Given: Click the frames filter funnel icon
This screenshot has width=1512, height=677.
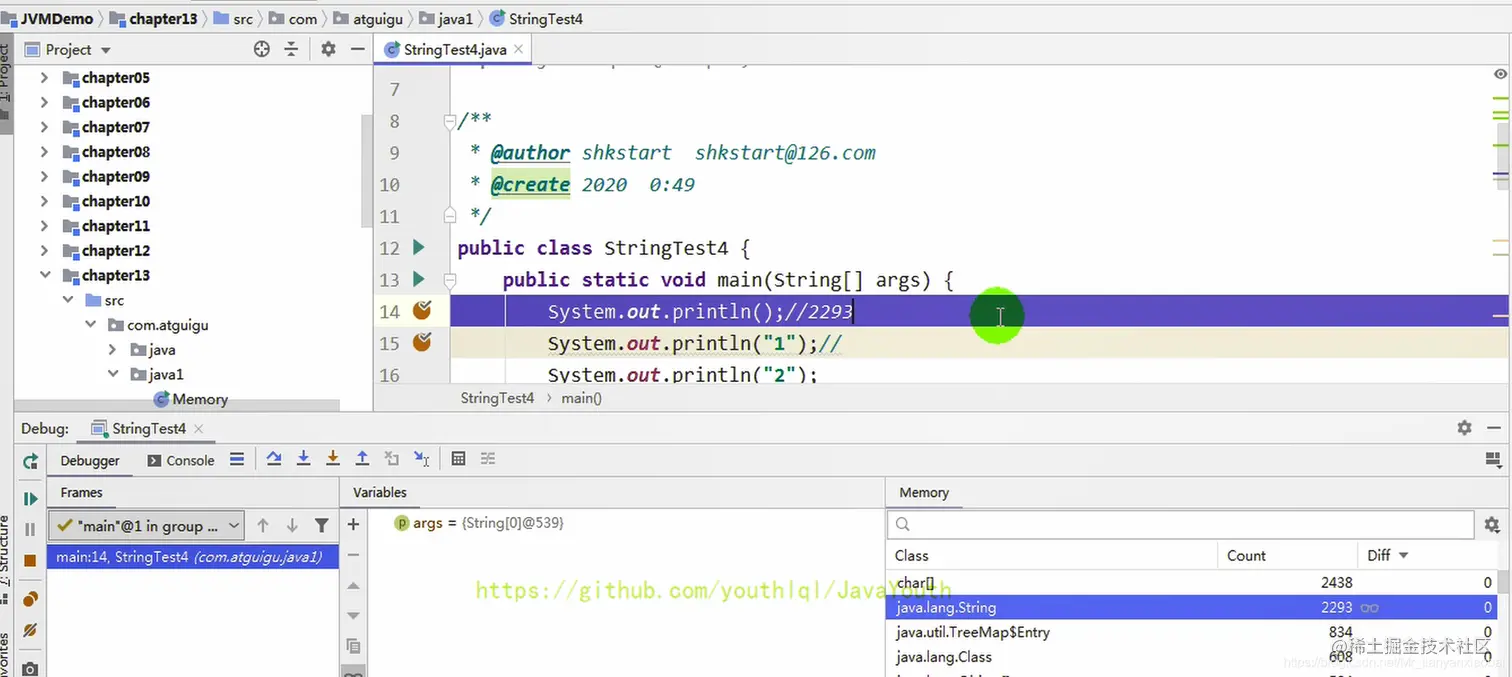Looking at the screenshot, I should coord(321,525).
